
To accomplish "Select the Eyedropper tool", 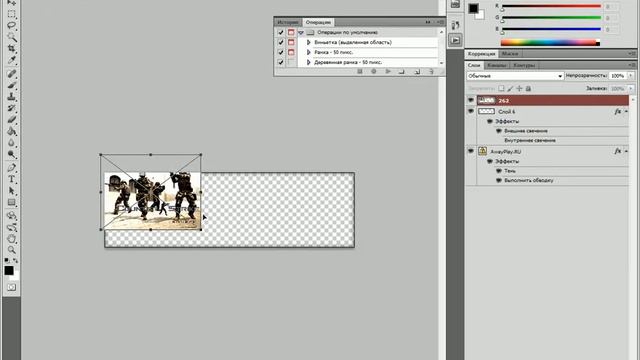I will coord(11,60).
